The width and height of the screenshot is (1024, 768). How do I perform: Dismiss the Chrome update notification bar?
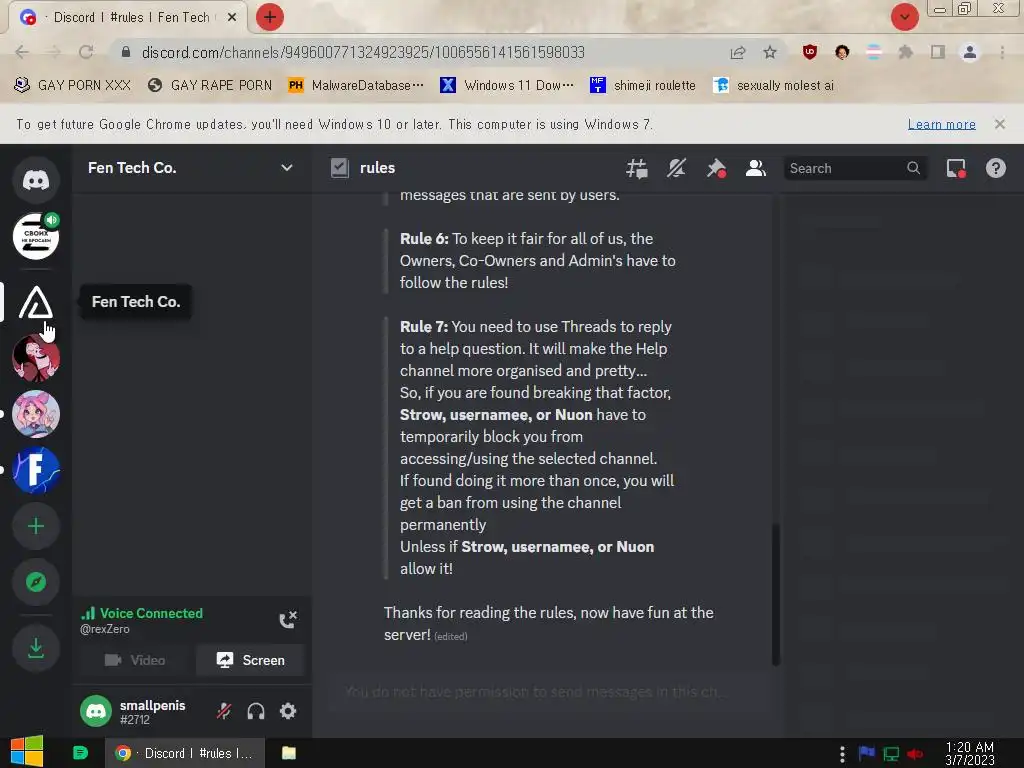pyautogui.click(x=999, y=124)
